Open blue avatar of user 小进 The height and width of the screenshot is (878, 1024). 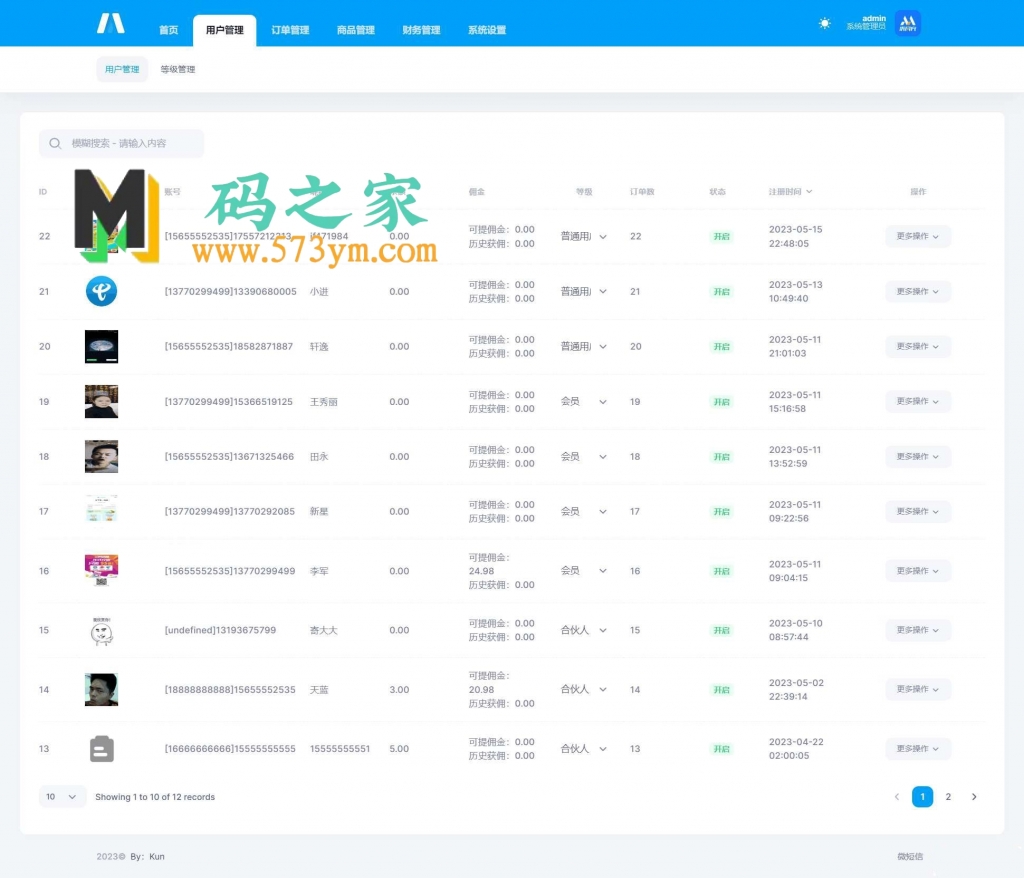pyautogui.click(x=101, y=291)
